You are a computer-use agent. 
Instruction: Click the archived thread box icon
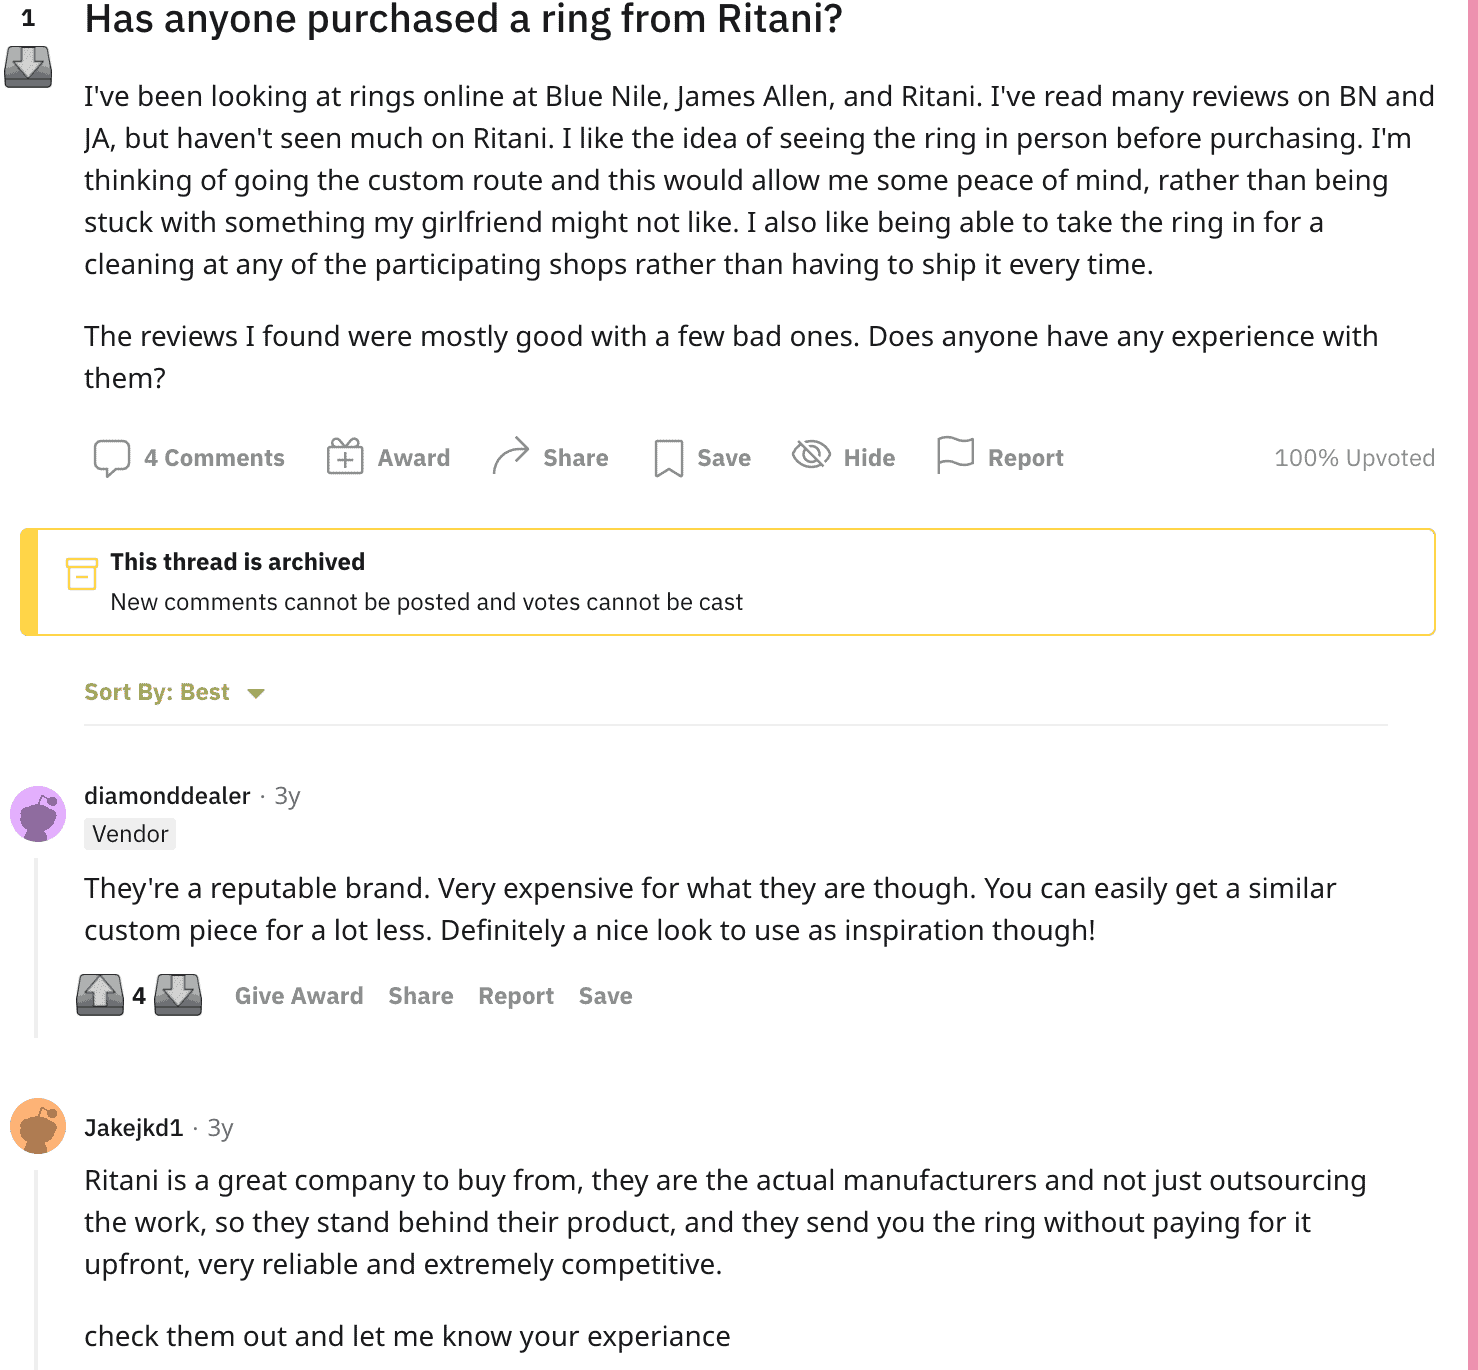[x=82, y=575]
